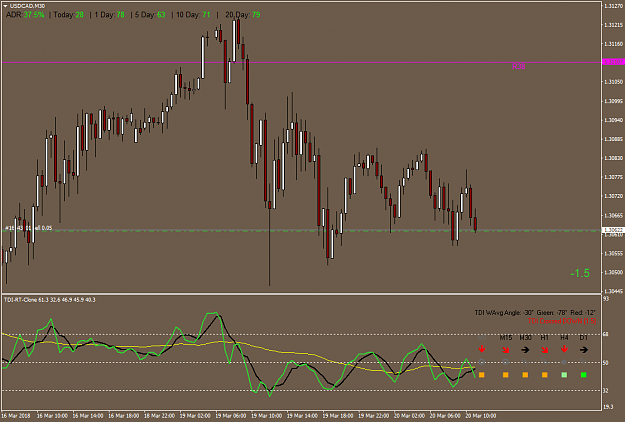Screen dimensions: 625x422
Task: Click the black right arrow under M30
Action: [525, 349]
